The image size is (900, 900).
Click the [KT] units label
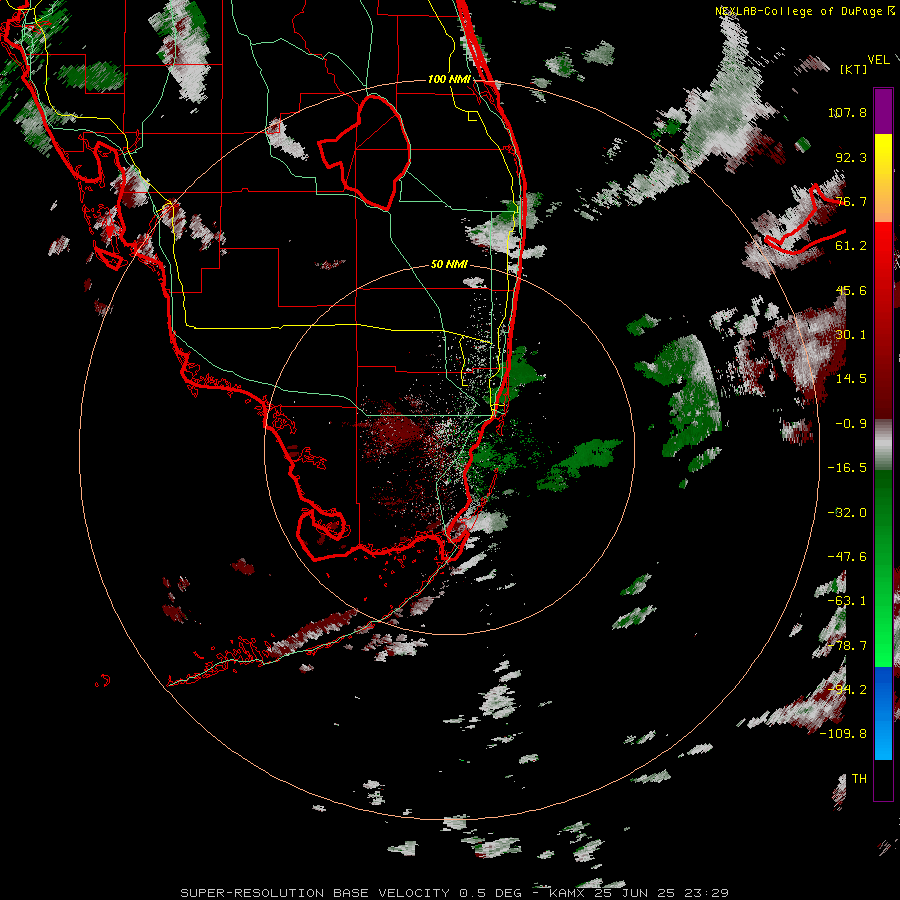853,69
